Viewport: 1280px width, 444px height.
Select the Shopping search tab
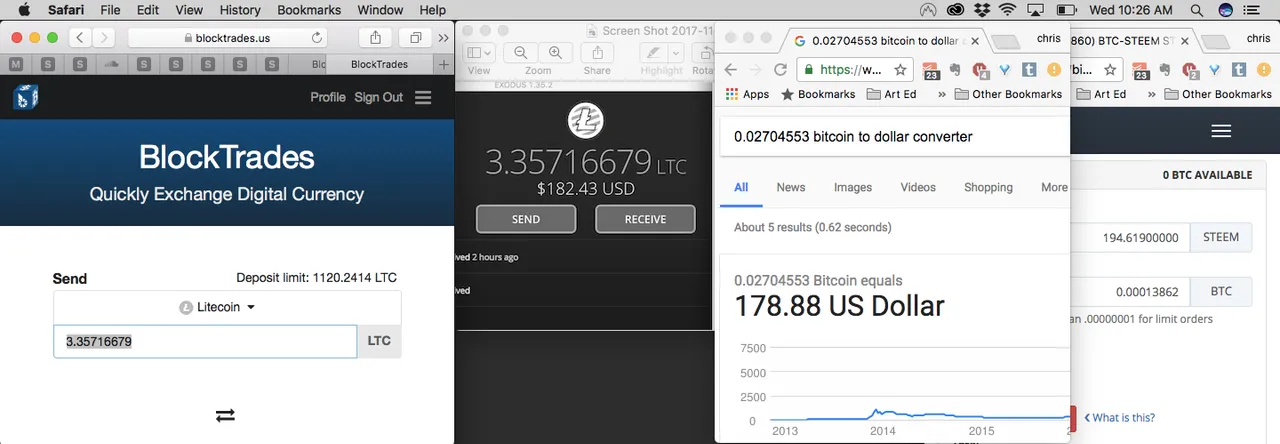click(x=988, y=187)
